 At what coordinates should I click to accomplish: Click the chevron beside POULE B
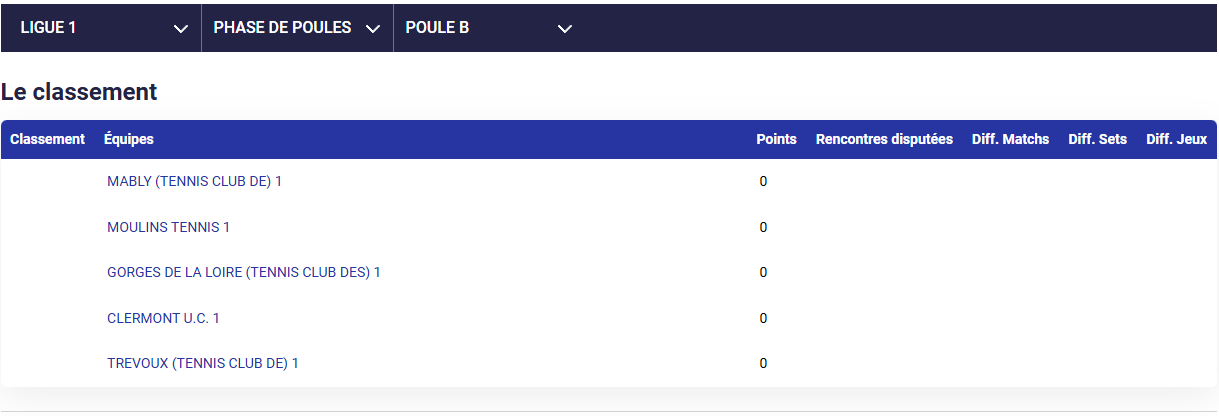pos(565,29)
